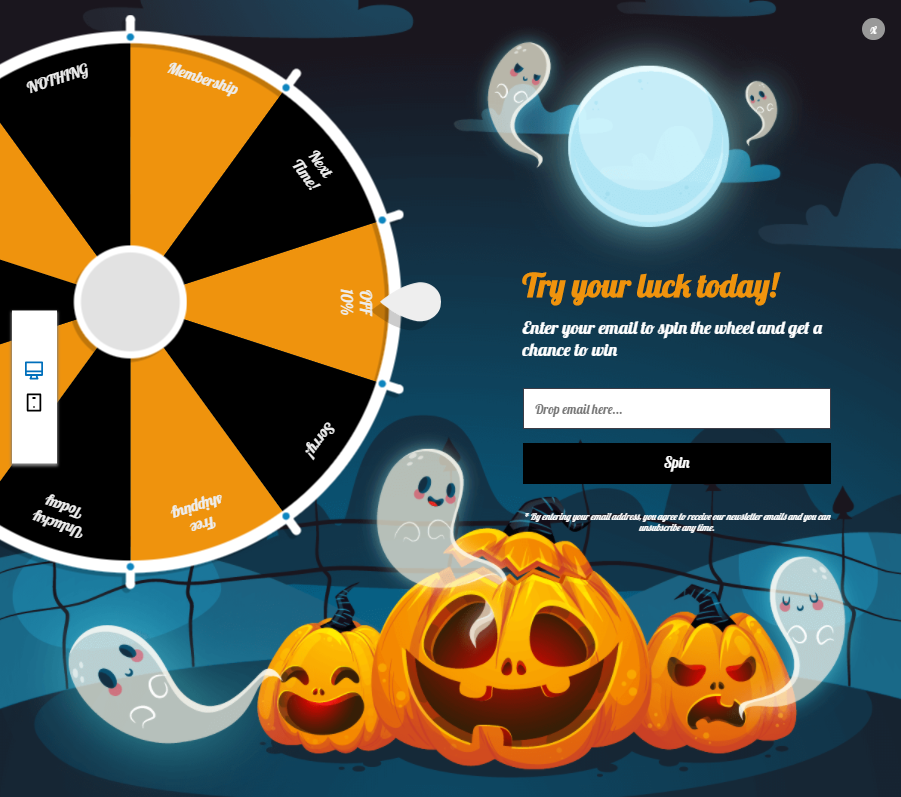Click the white wheel pointer marker

[x=412, y=302]
